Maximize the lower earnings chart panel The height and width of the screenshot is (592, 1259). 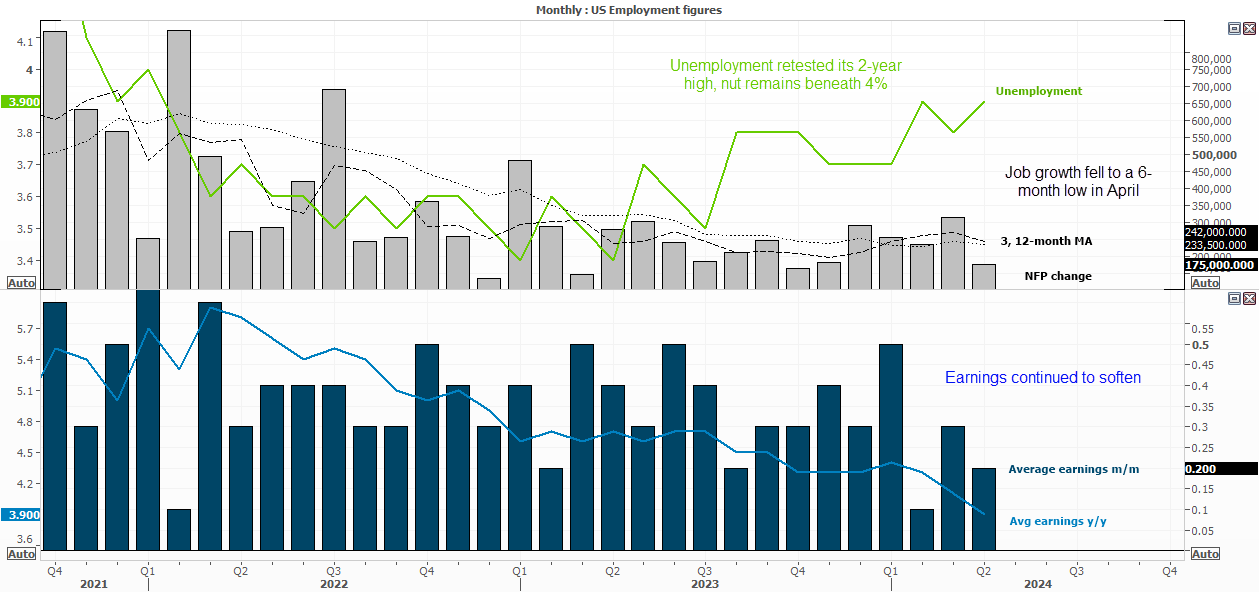tap(1234, 298)
